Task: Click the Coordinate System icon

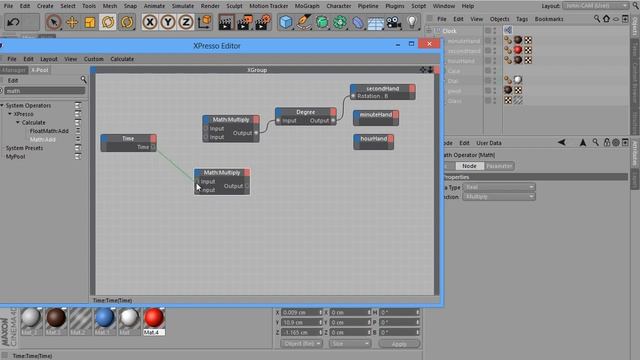Action: (204, 22)
